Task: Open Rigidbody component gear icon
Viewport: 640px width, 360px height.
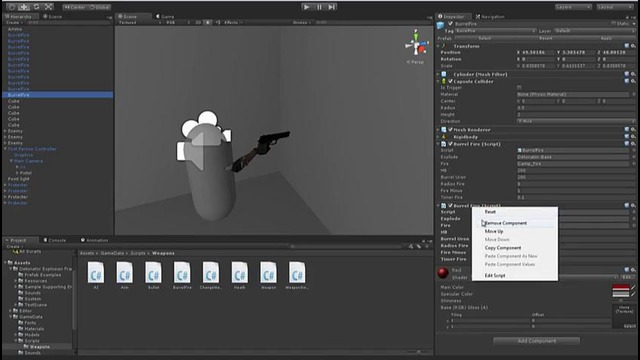Action: (x=633, y=137)
